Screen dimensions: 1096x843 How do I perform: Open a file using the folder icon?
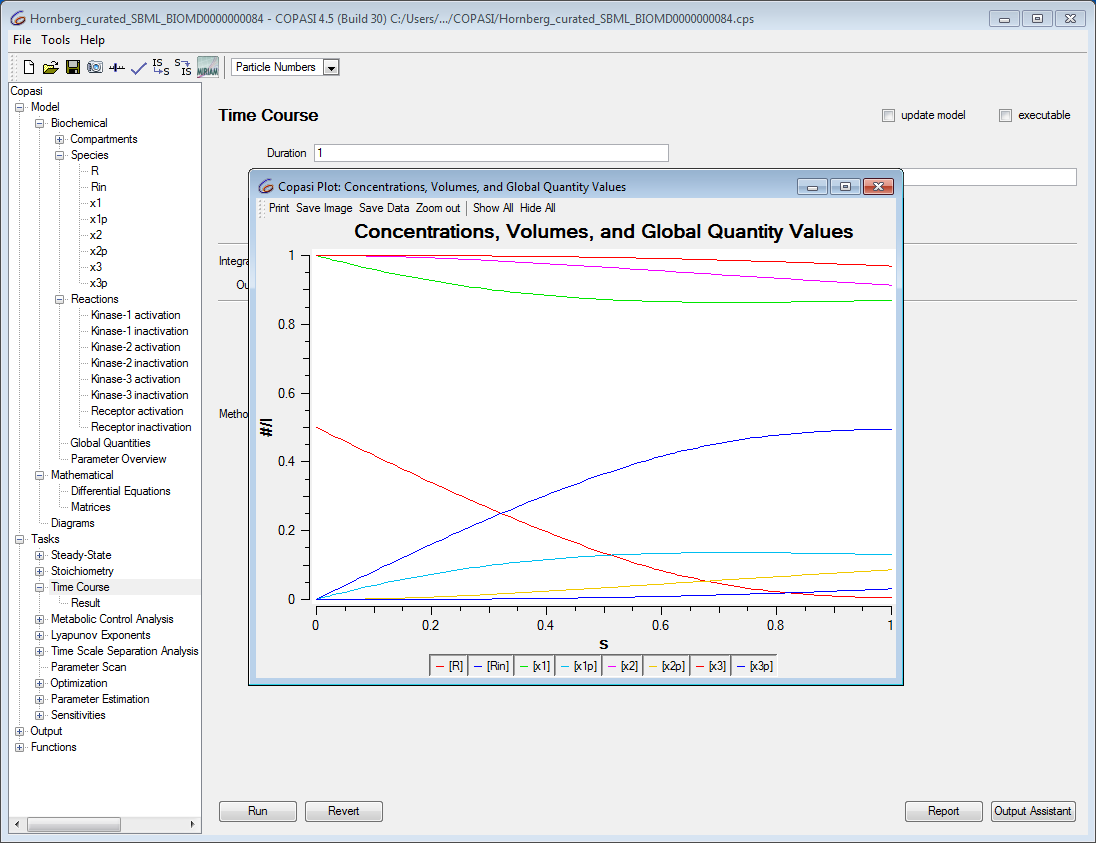[50, 67]
